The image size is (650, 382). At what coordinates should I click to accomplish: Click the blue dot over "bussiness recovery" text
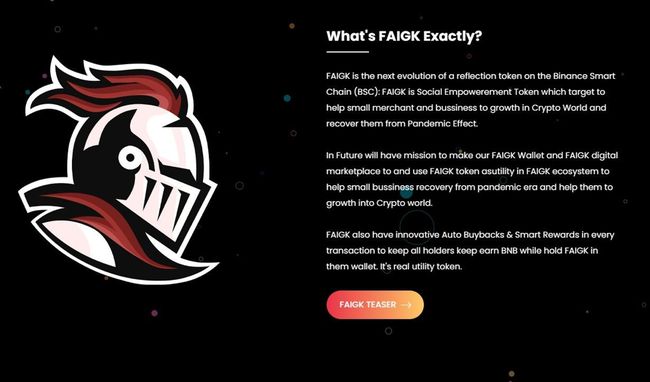407,192
